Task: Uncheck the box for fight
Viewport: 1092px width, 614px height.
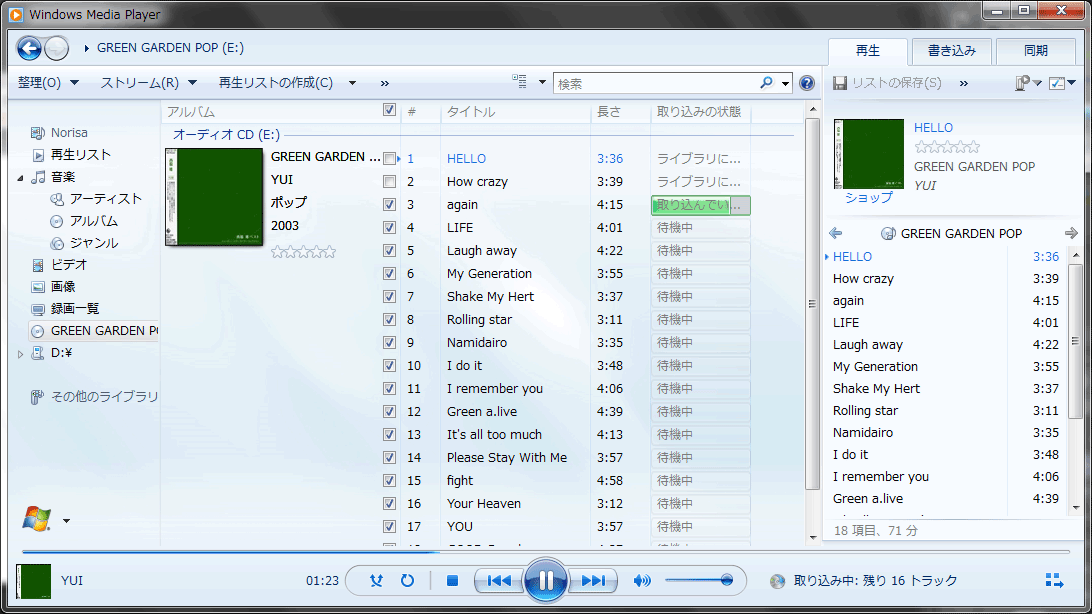Action: pos(389,480)
